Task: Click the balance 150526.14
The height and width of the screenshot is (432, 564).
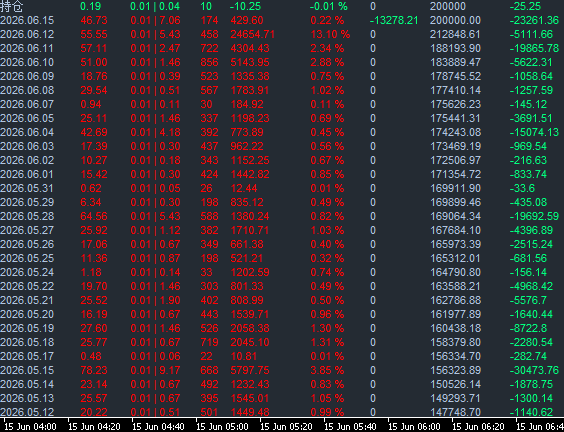Action: pyautogui.click(x=455, y=385)
